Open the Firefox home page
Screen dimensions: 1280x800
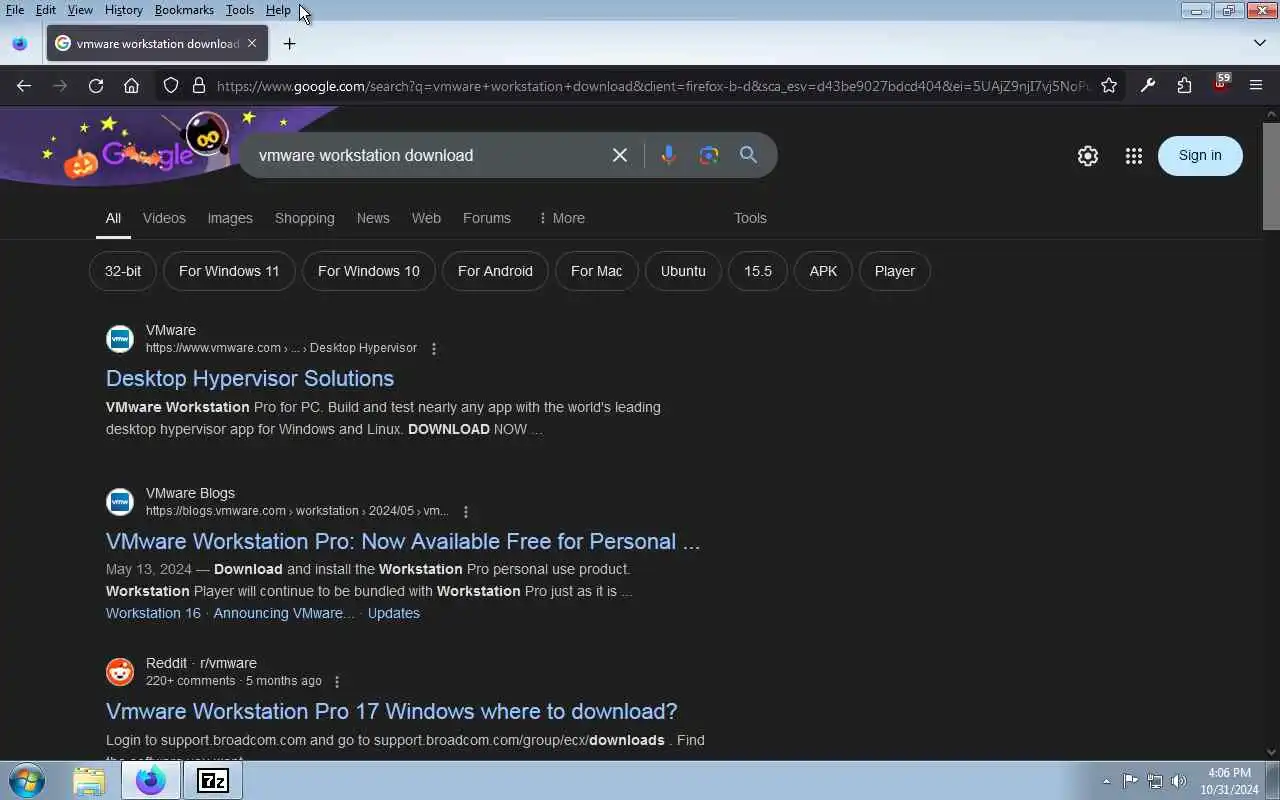pyautogui.click(x=131, y=86)
